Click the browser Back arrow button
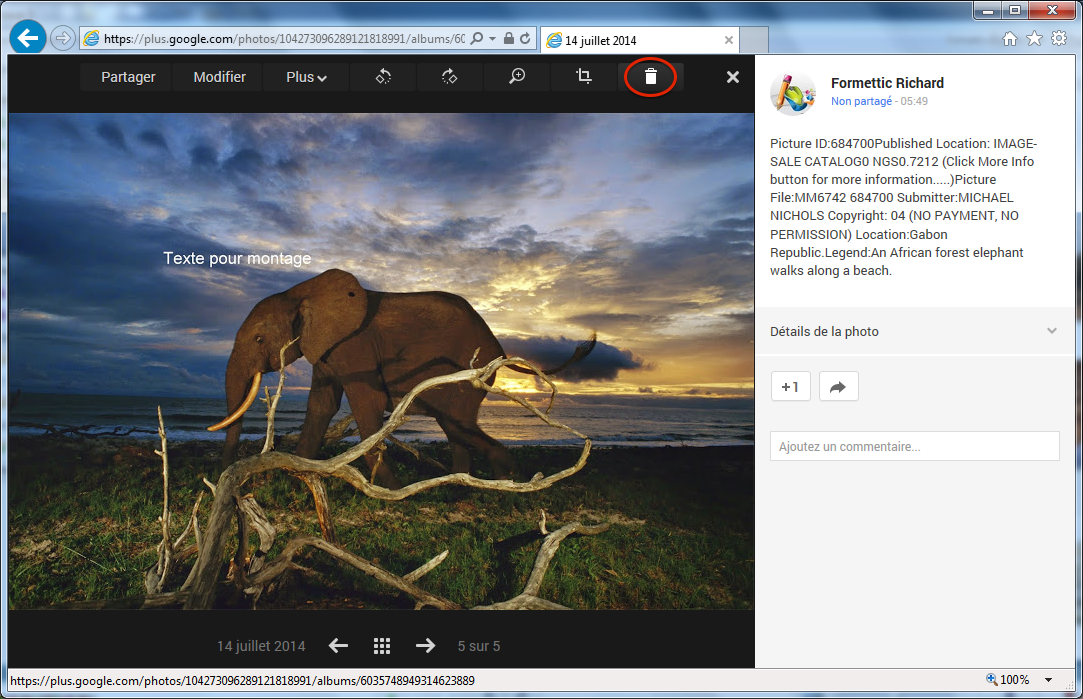This screenshot has height=699, width=1083. (28, 38)
